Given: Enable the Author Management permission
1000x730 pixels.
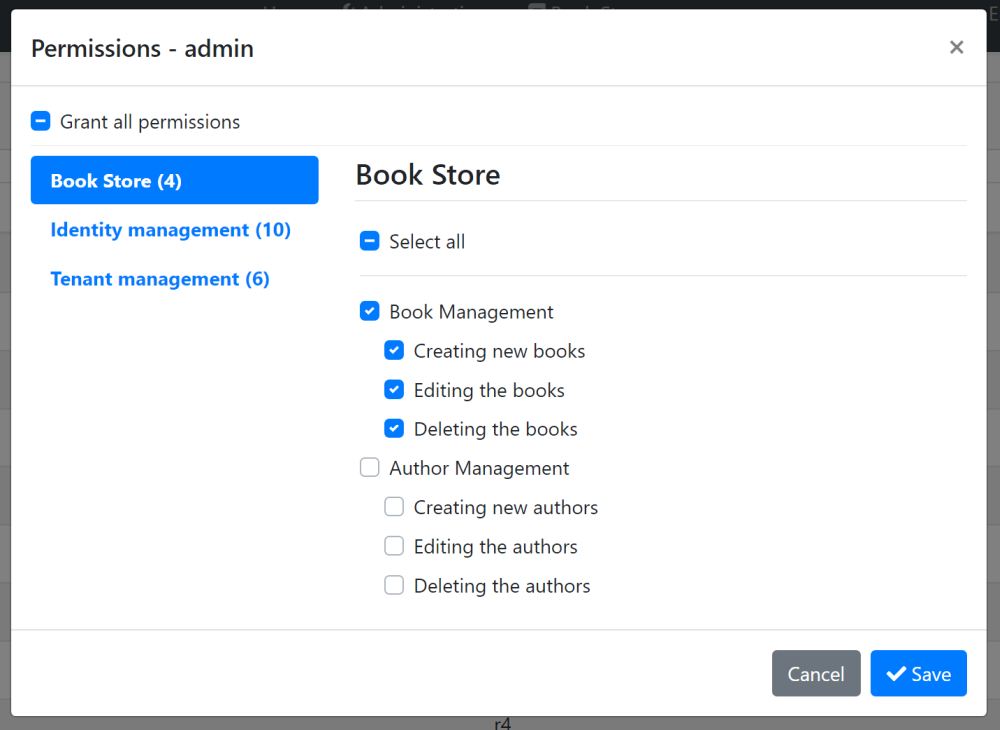Looking at the screenshot, I should point(370,467).
